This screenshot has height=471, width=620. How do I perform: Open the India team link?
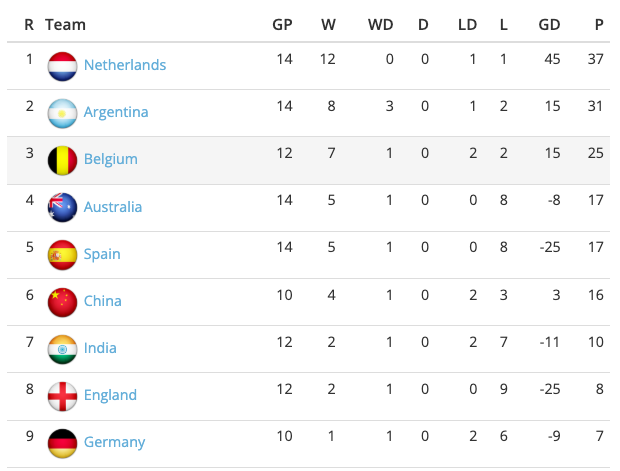pos(100,348)
